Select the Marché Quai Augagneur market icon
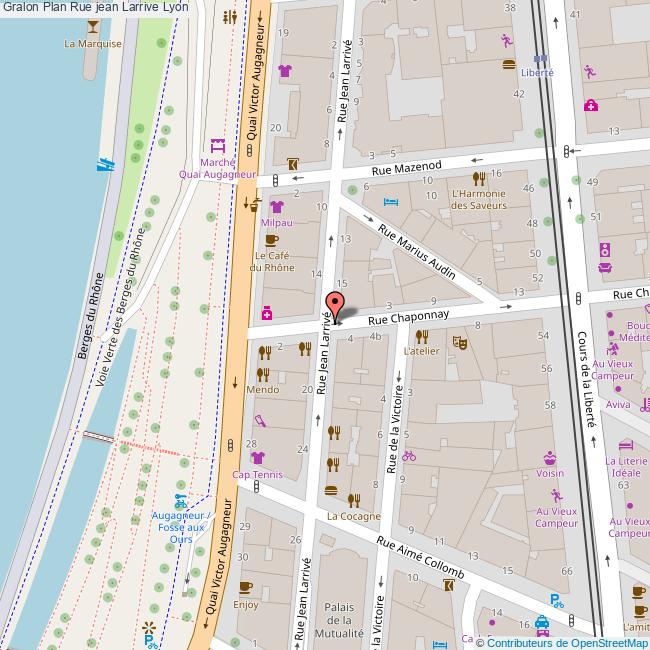This screenshot has width=650, height=650. pyautogui.click(x=218, y=146)
